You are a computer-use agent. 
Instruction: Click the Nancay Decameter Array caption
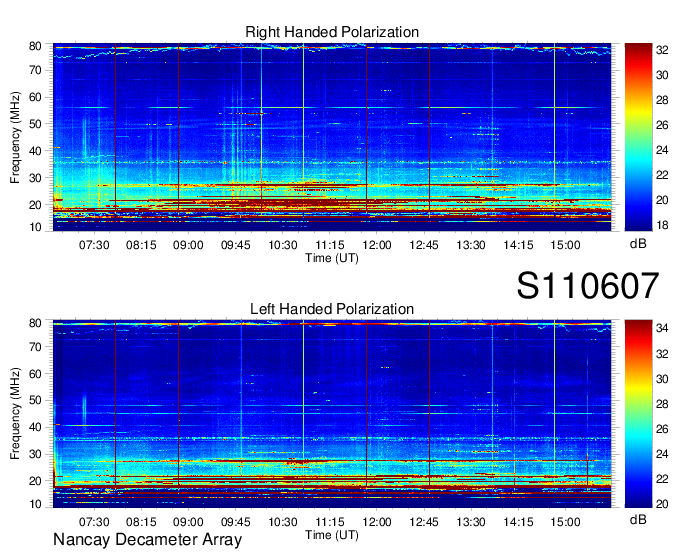147,540
